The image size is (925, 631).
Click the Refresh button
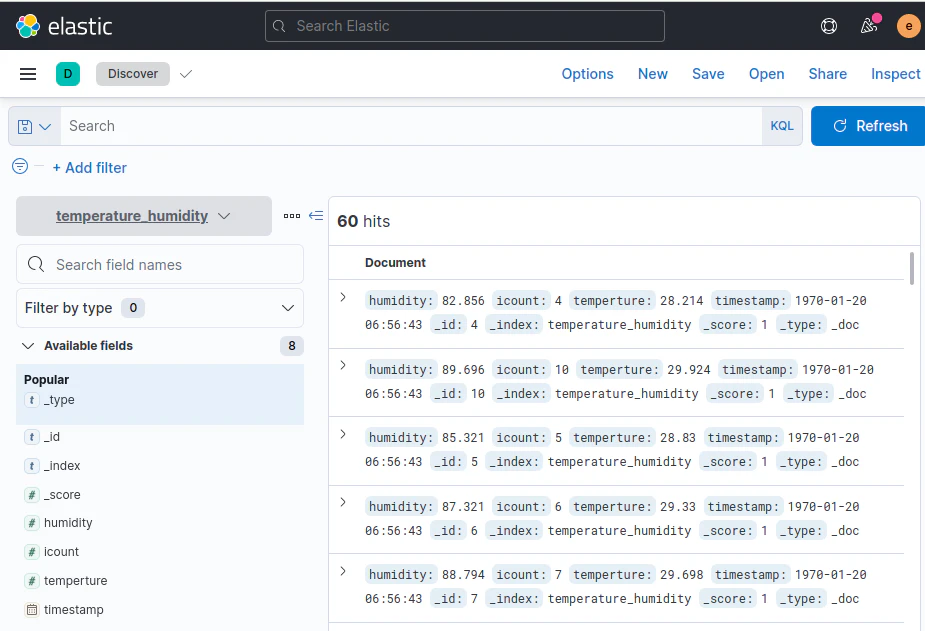pos(868,126)
